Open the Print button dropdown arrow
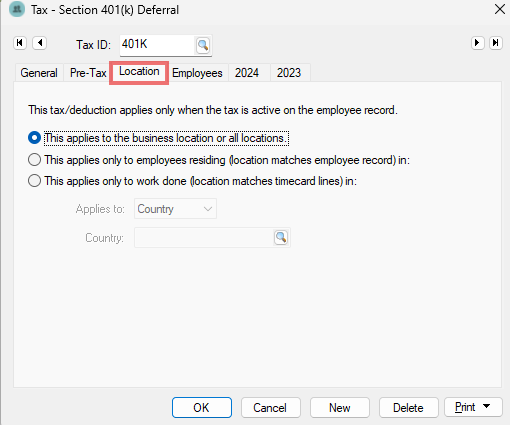The image size is (510, 425). [486, 406]
